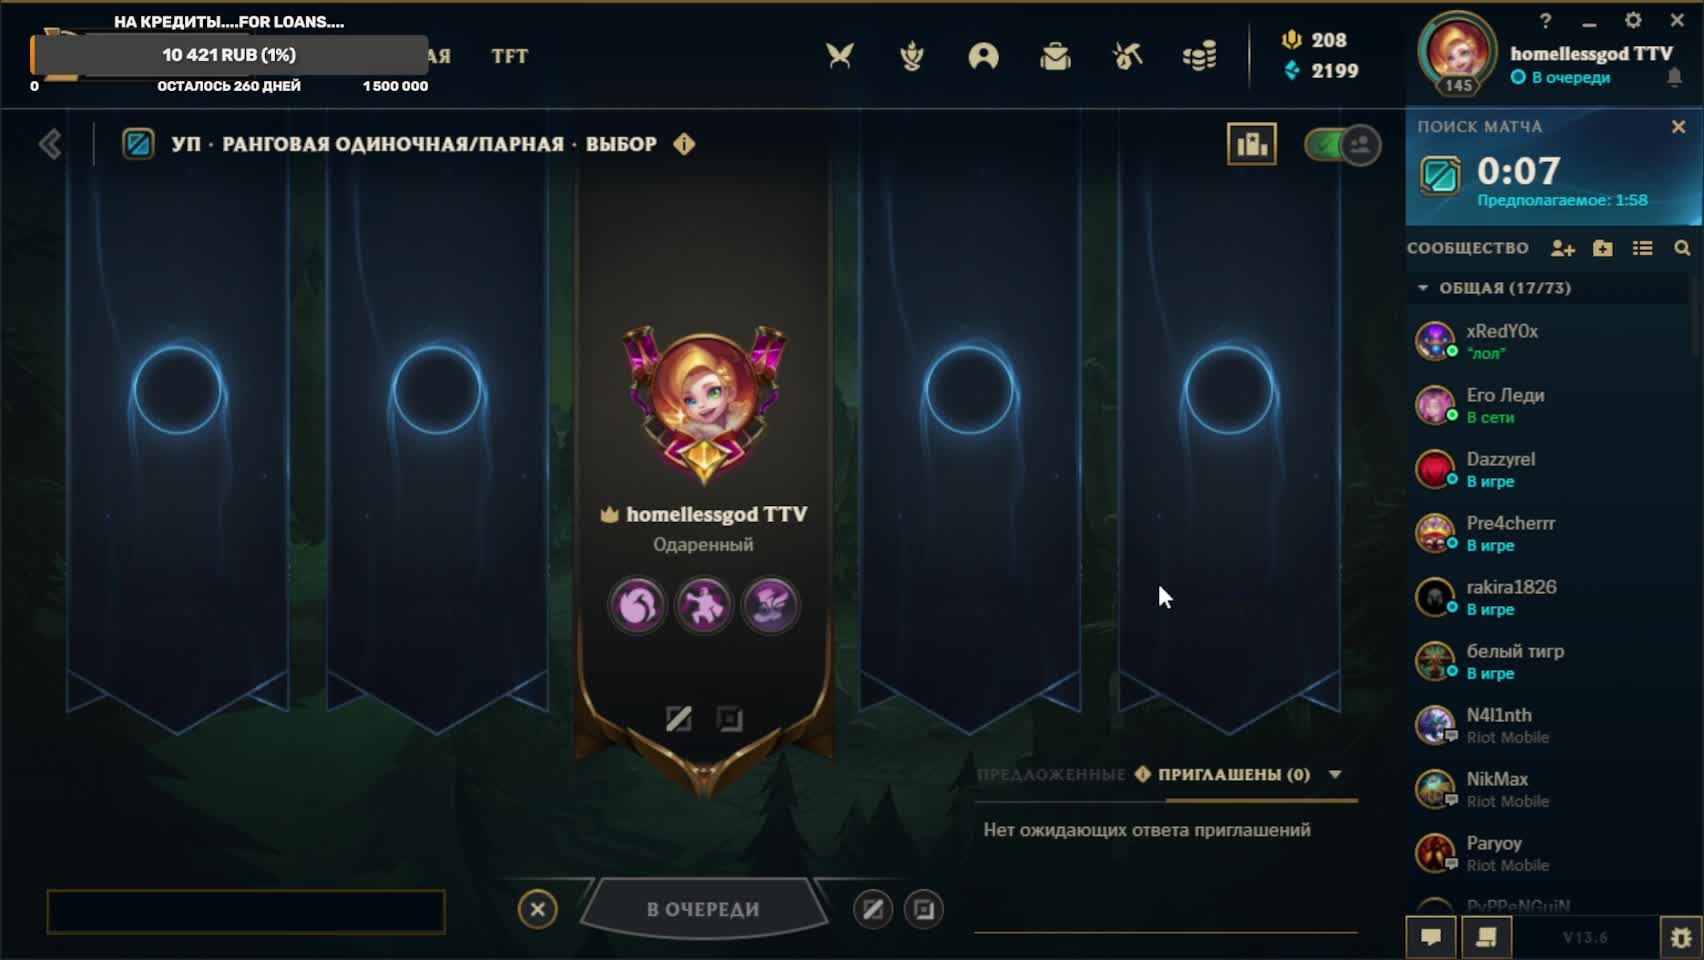Open the Clash crossed-swords icon
The width and height of the screenshot is (1704, 960).
coord(840,56)
